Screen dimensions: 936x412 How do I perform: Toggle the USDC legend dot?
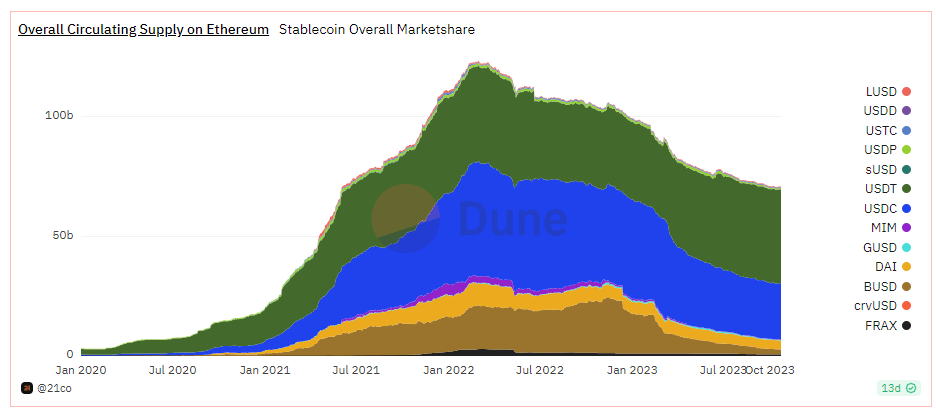coord(906,208)
